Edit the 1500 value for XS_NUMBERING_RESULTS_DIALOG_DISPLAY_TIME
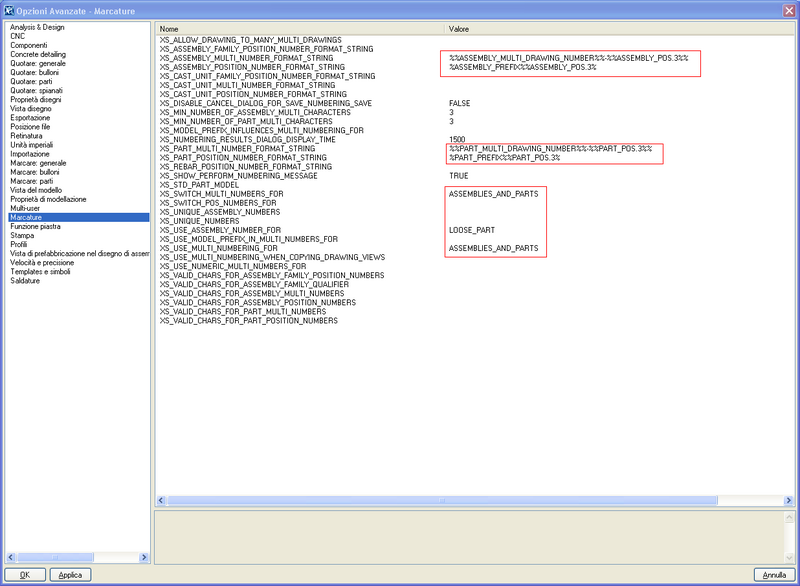Image resolution: width=800 pixels, height=586 pixels. point(455,139)
